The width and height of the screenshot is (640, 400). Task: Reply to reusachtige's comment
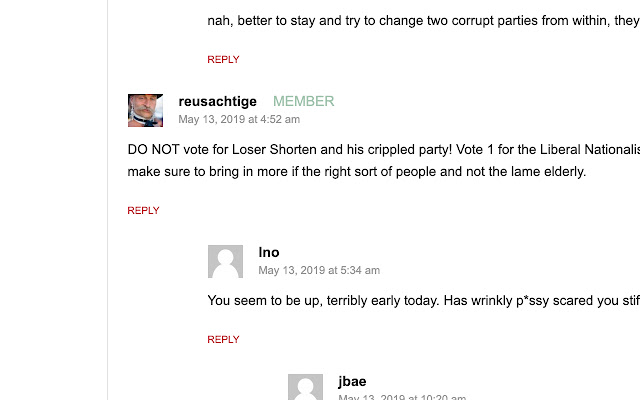143,211
